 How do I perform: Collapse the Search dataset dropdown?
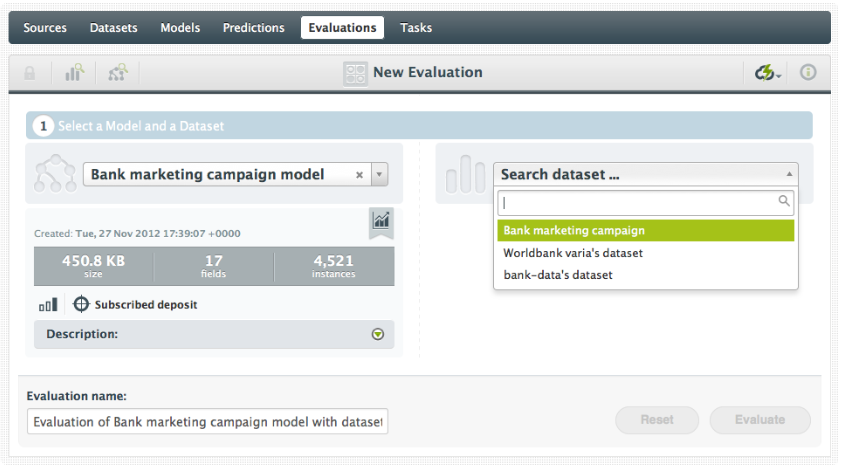pos(790,174)
